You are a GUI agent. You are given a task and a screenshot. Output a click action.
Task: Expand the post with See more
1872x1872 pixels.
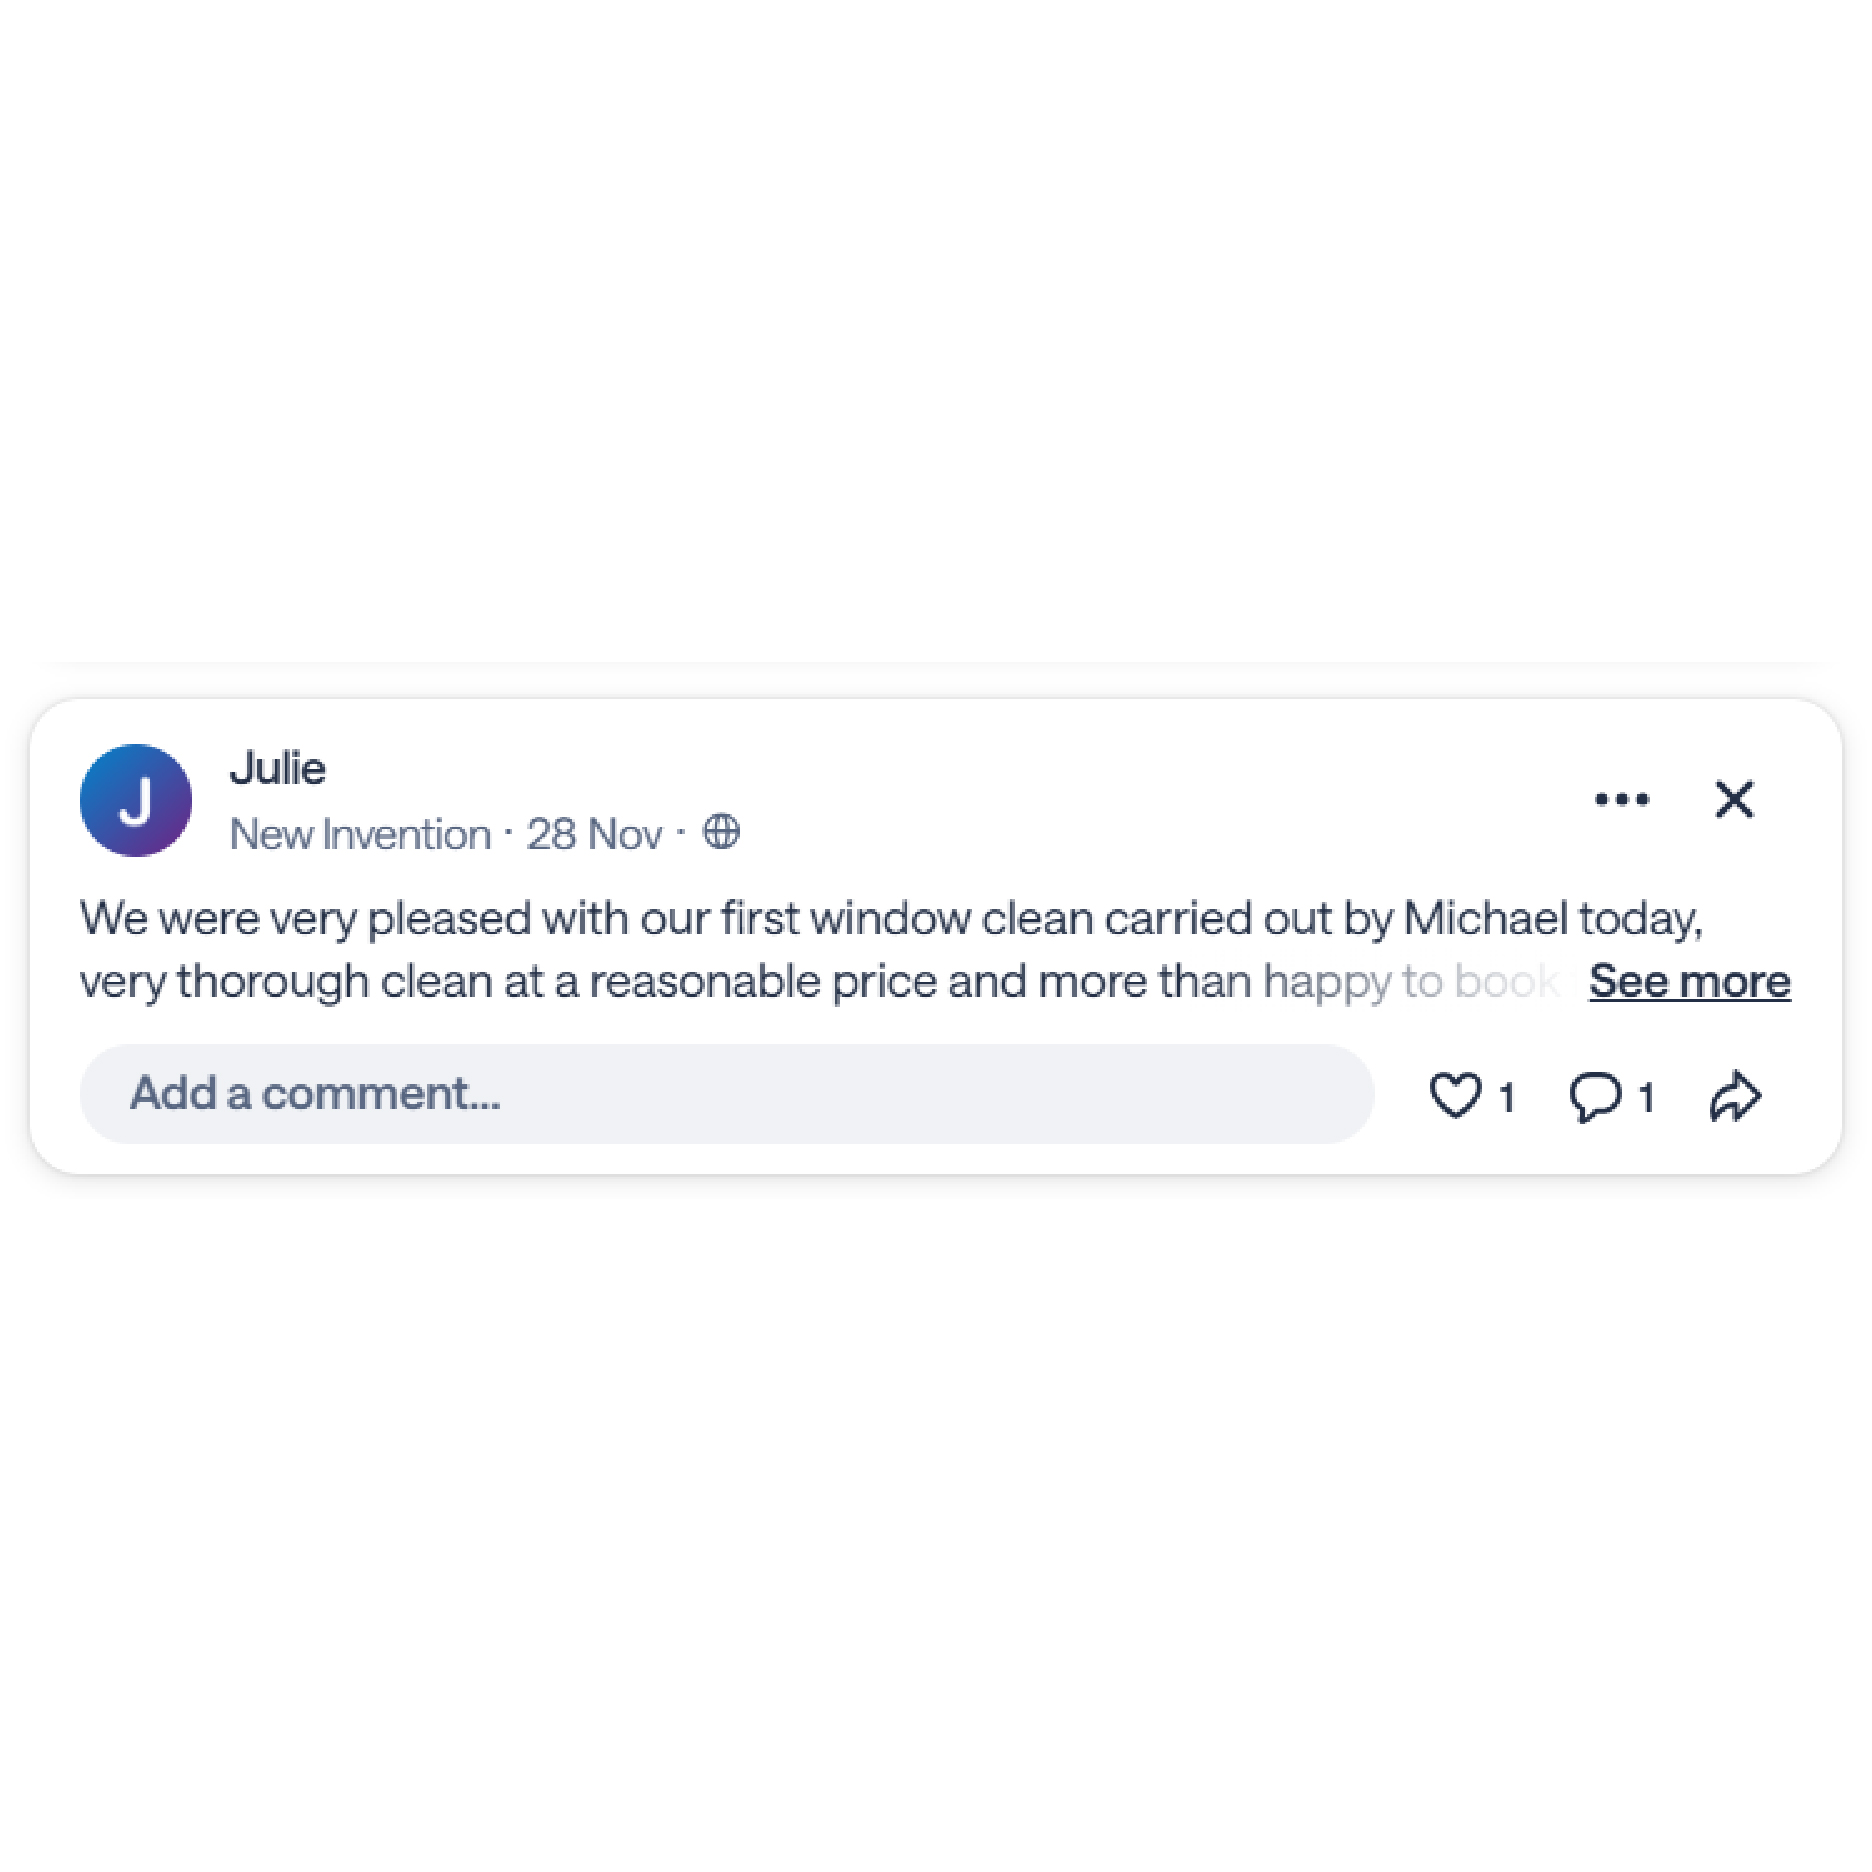pos(1690,981)
